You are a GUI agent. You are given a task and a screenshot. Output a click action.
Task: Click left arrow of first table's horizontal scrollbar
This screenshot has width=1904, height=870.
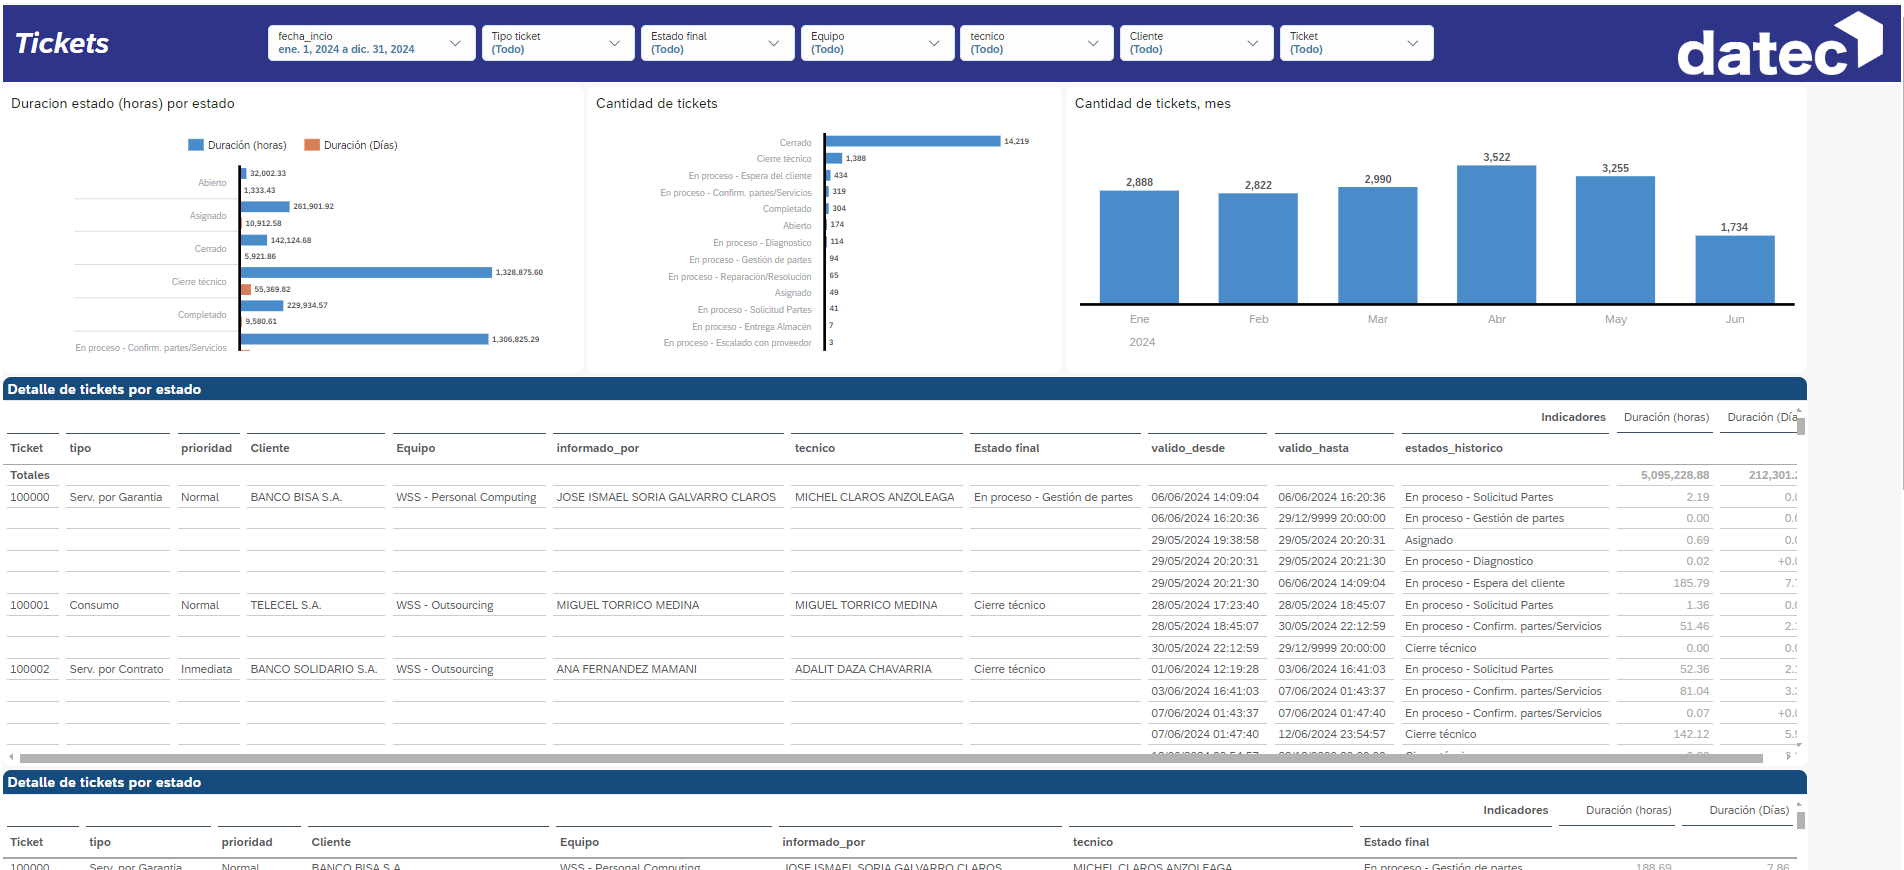point(11,757)
